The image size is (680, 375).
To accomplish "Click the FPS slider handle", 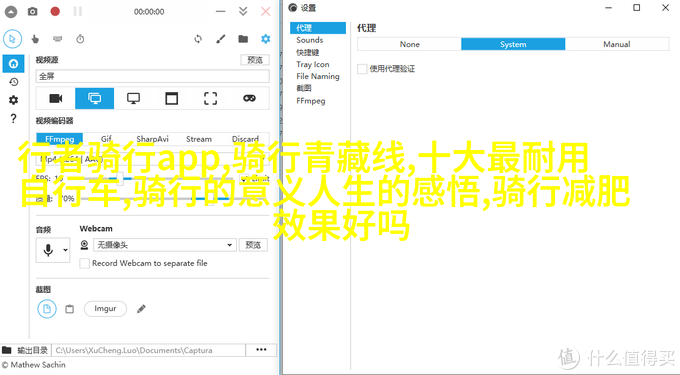I will [120, 178].
